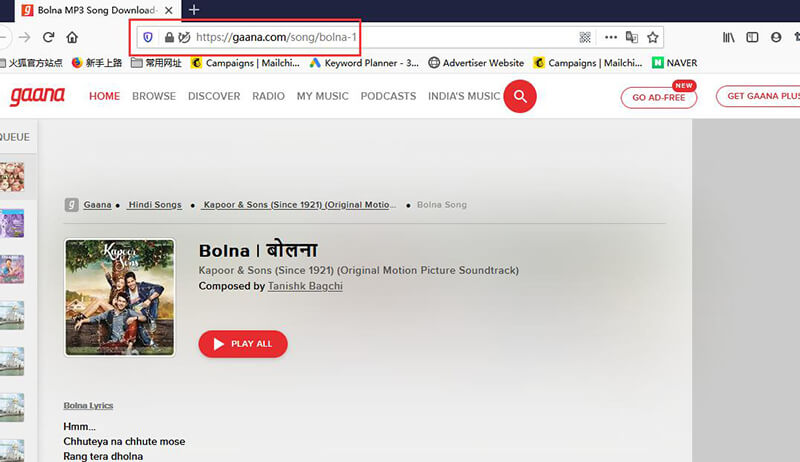Open the DISCOVER menu item

click(x=214, y=96)
